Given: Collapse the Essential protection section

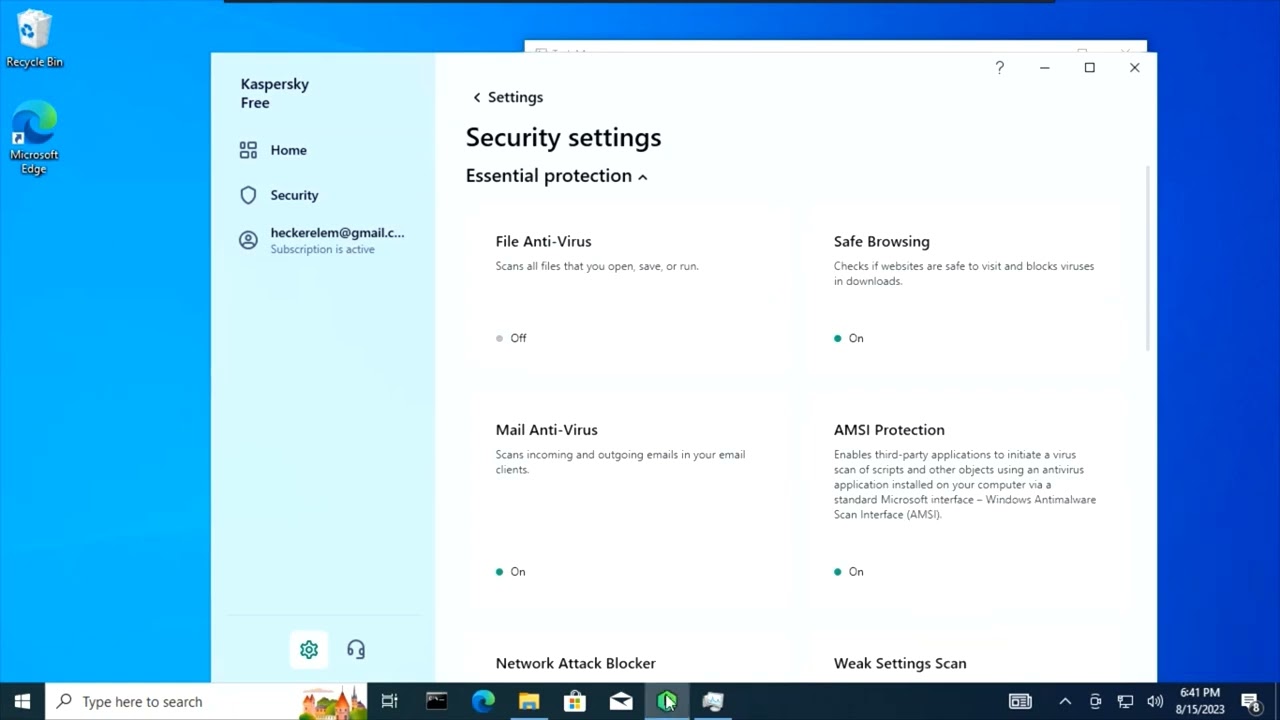Looking at the screenshot, I should coord(557,176).
